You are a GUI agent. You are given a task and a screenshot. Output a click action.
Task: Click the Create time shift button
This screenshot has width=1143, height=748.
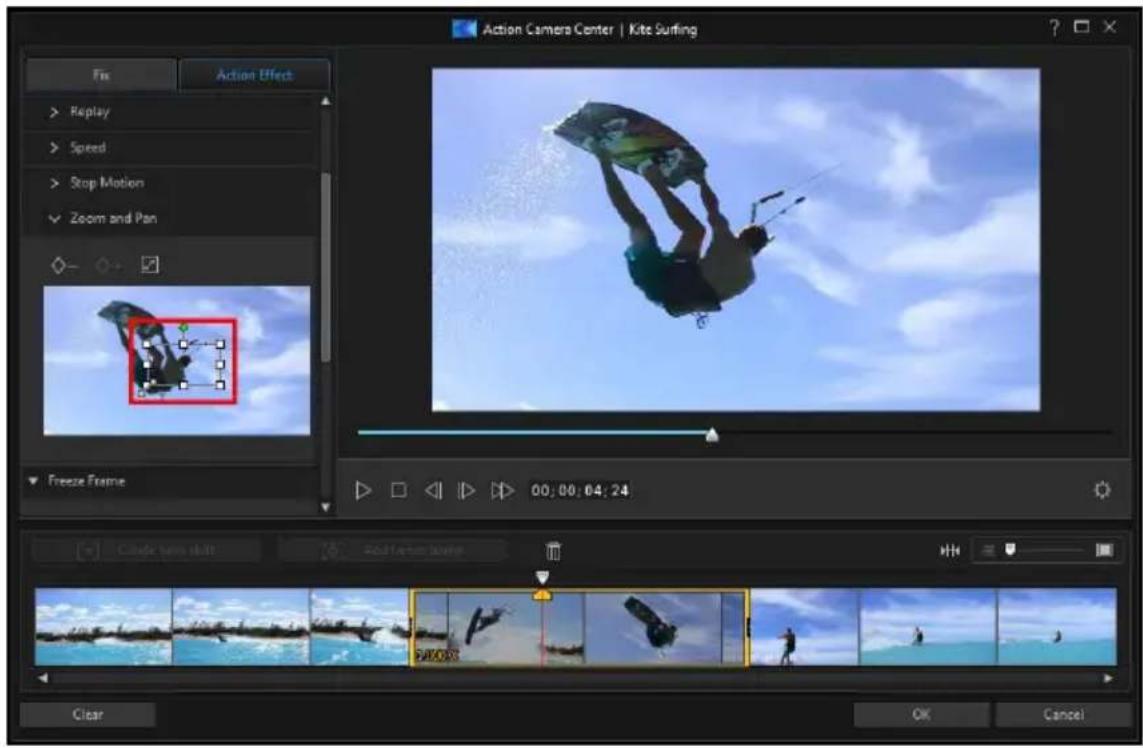[x=147, y=550]
